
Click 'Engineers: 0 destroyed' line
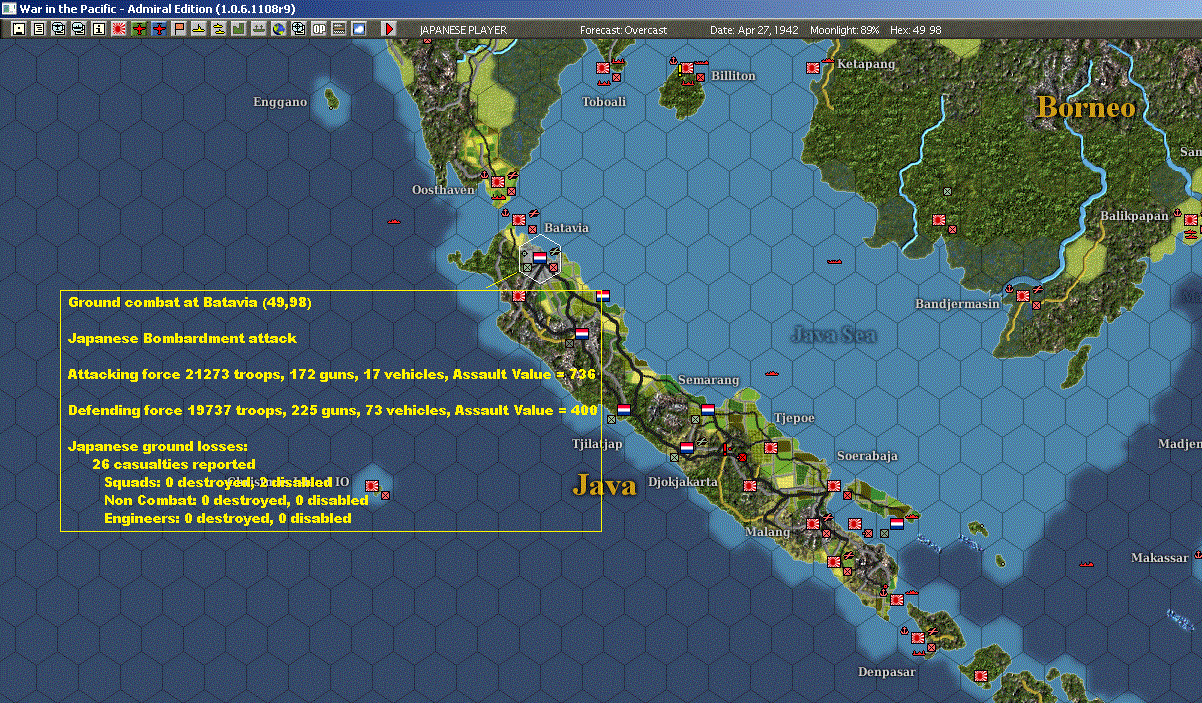click(228, 518)
